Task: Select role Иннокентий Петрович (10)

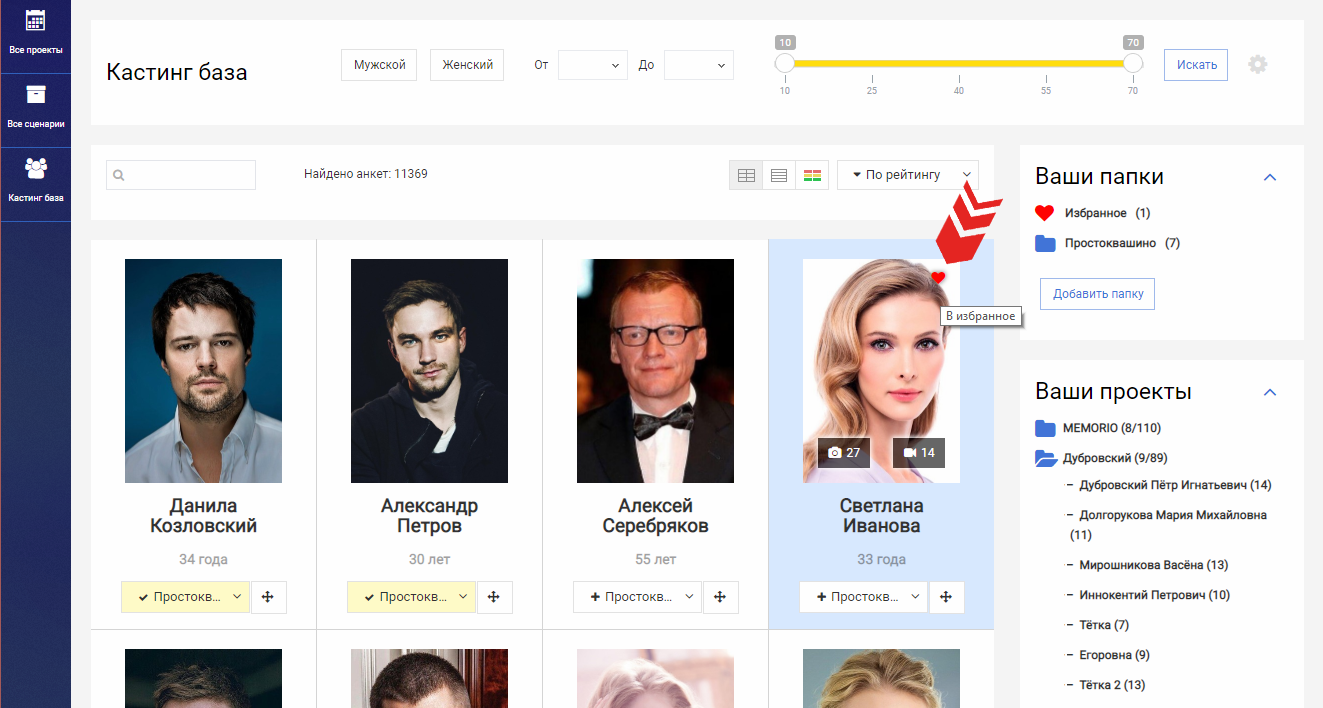Action: pos(1155,595)
